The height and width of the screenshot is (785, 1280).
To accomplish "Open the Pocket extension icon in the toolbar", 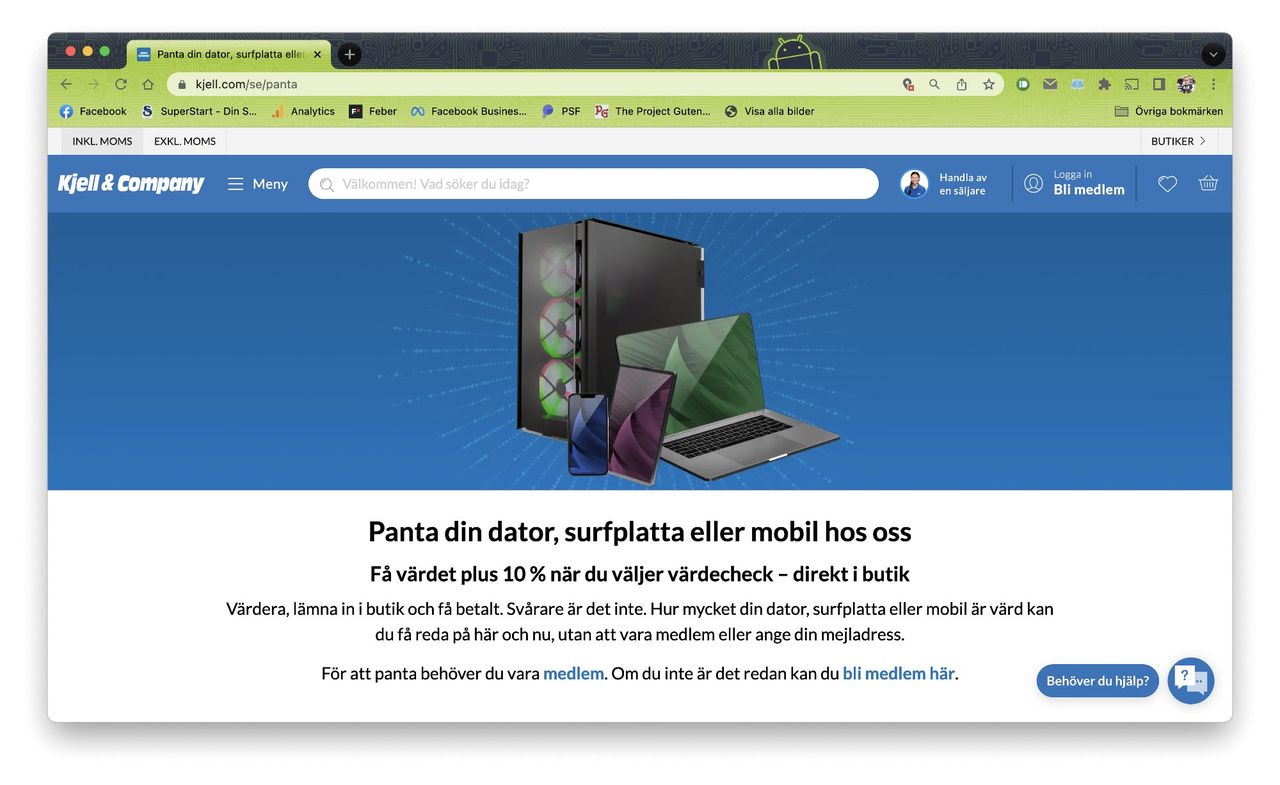I will click(1022, 84).
